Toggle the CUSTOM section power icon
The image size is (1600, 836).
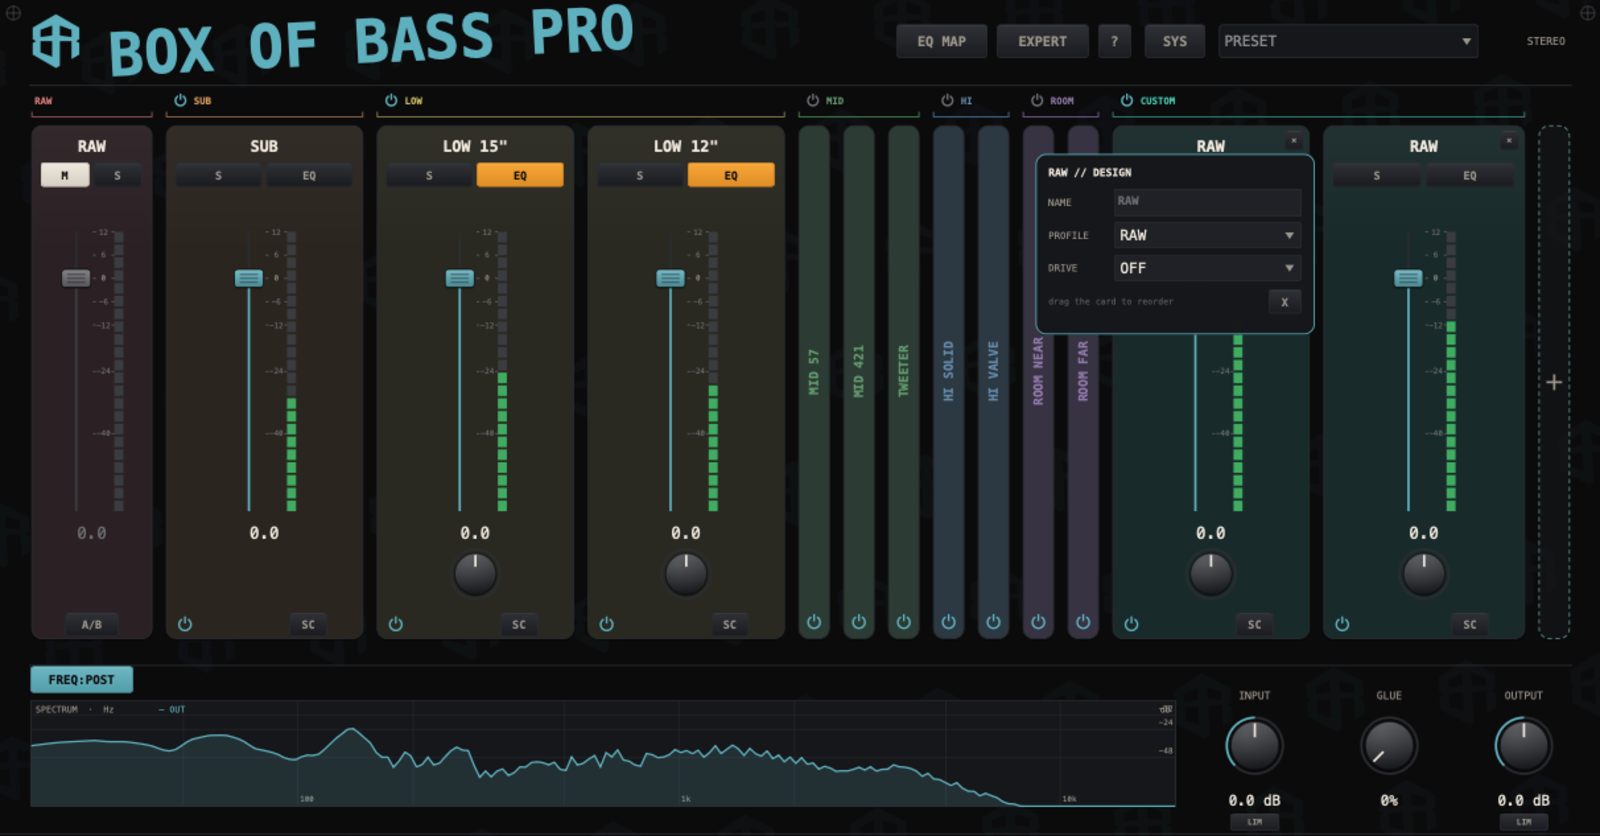pyautogui.click(x=1127, y=100)
